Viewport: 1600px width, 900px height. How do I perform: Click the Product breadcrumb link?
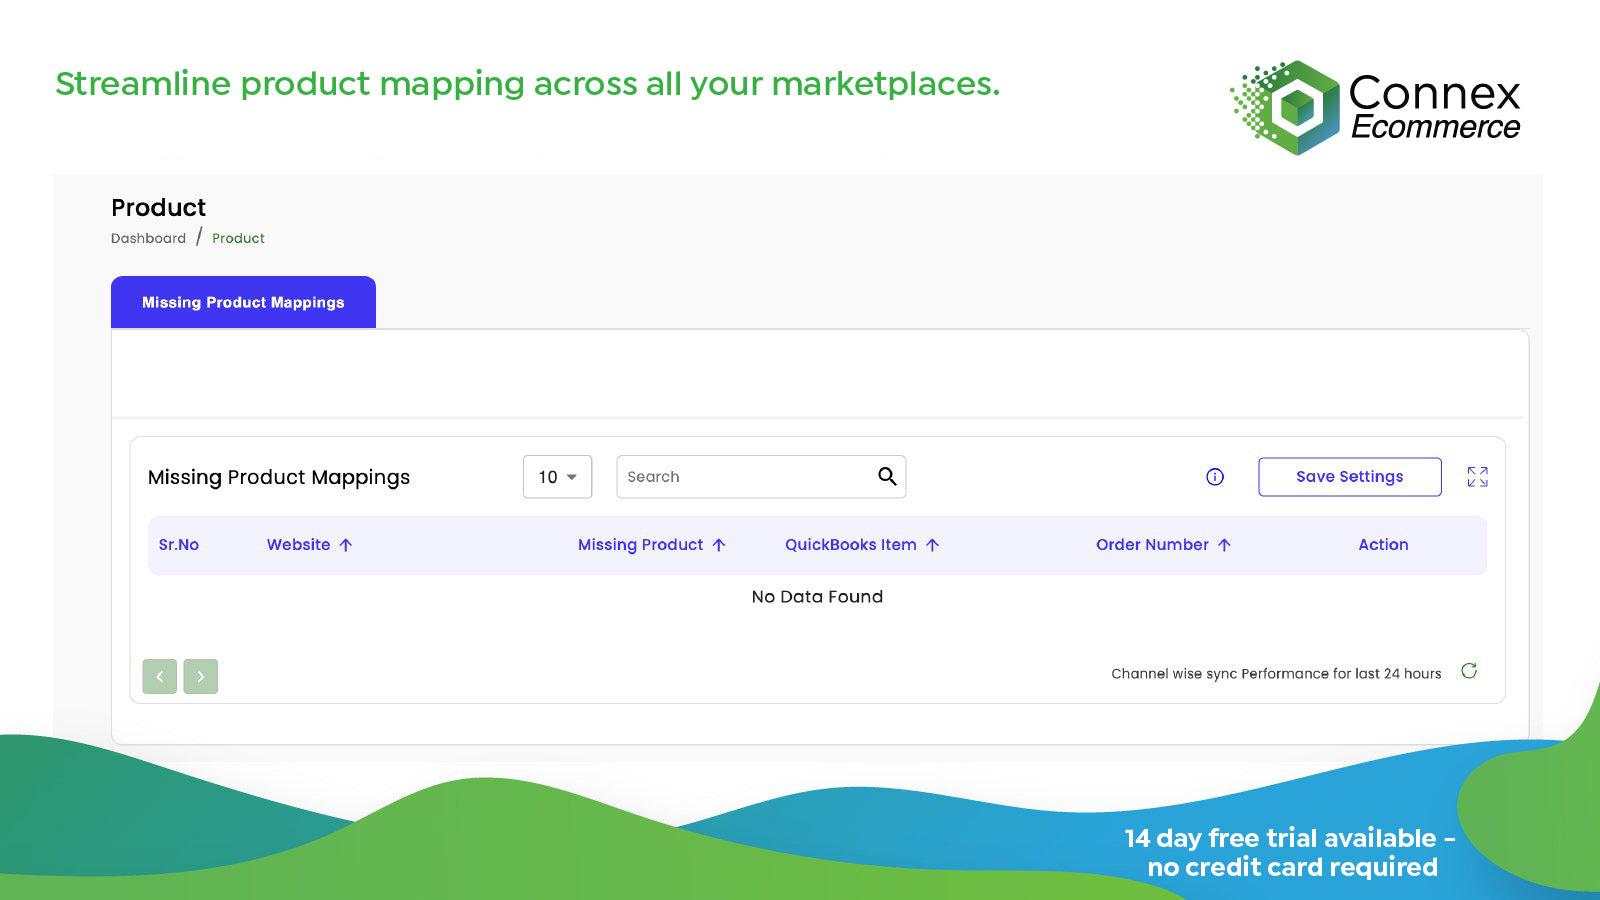[x=238, y=238]
